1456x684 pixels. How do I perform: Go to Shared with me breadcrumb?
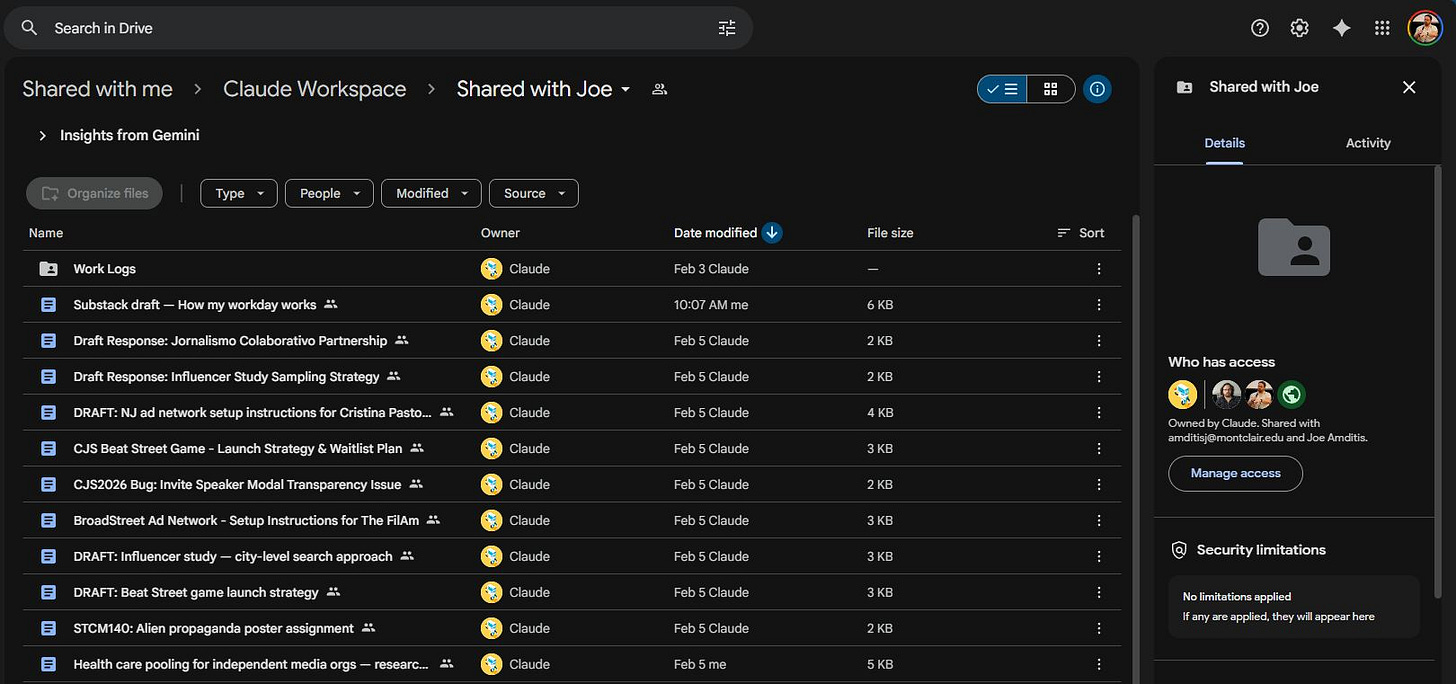click(x=97, y=89)
